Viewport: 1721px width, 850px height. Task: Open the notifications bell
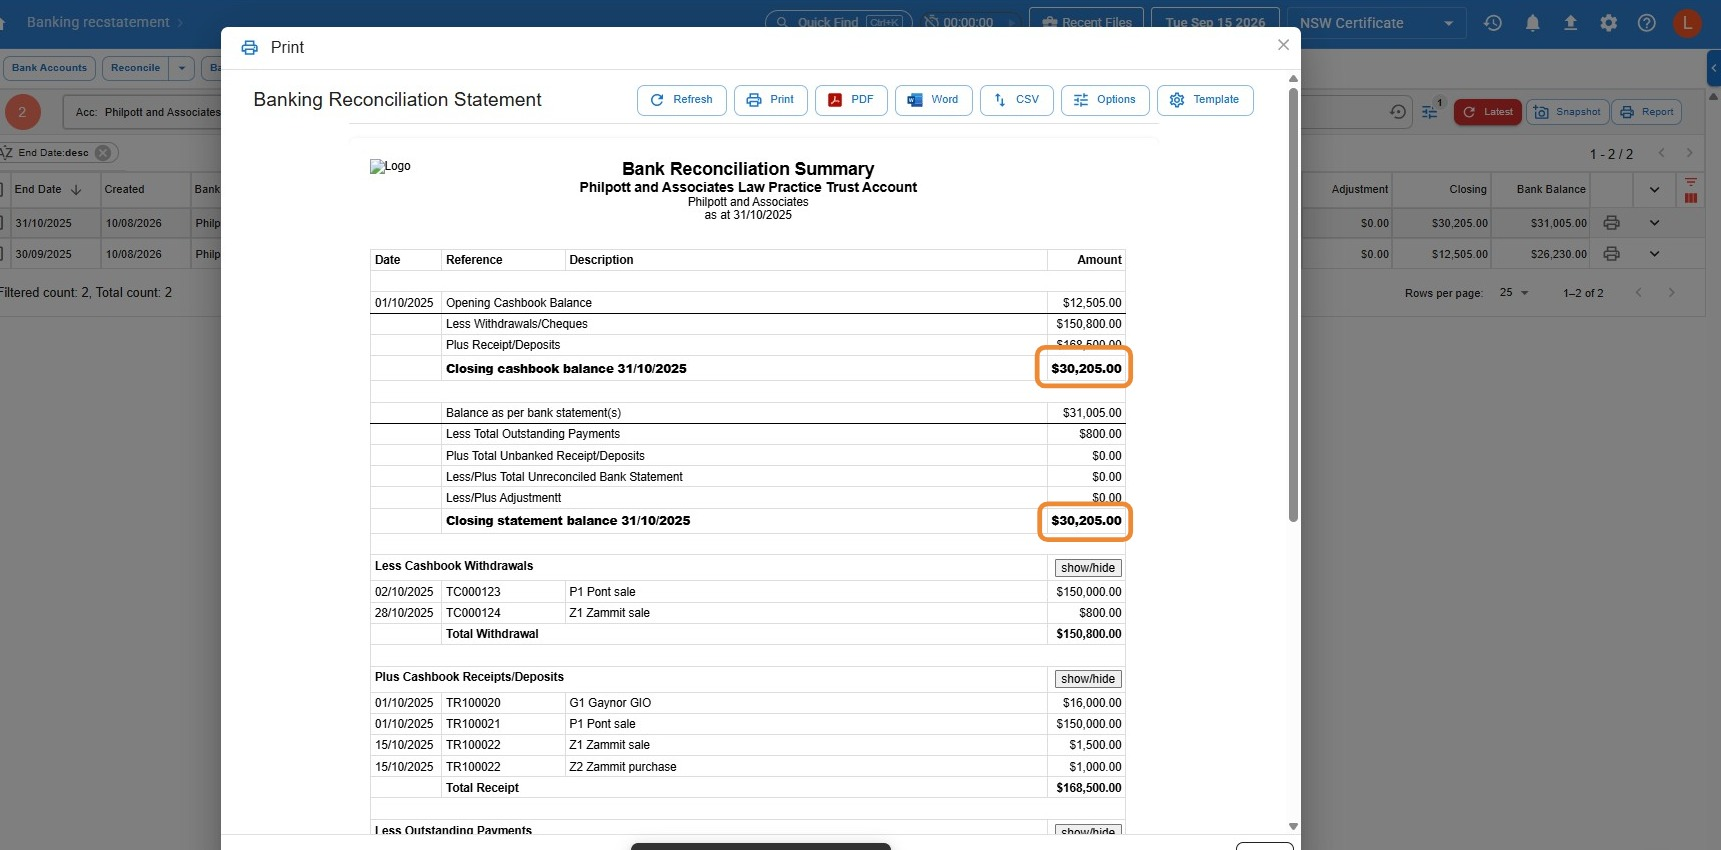click(1532, 23)
